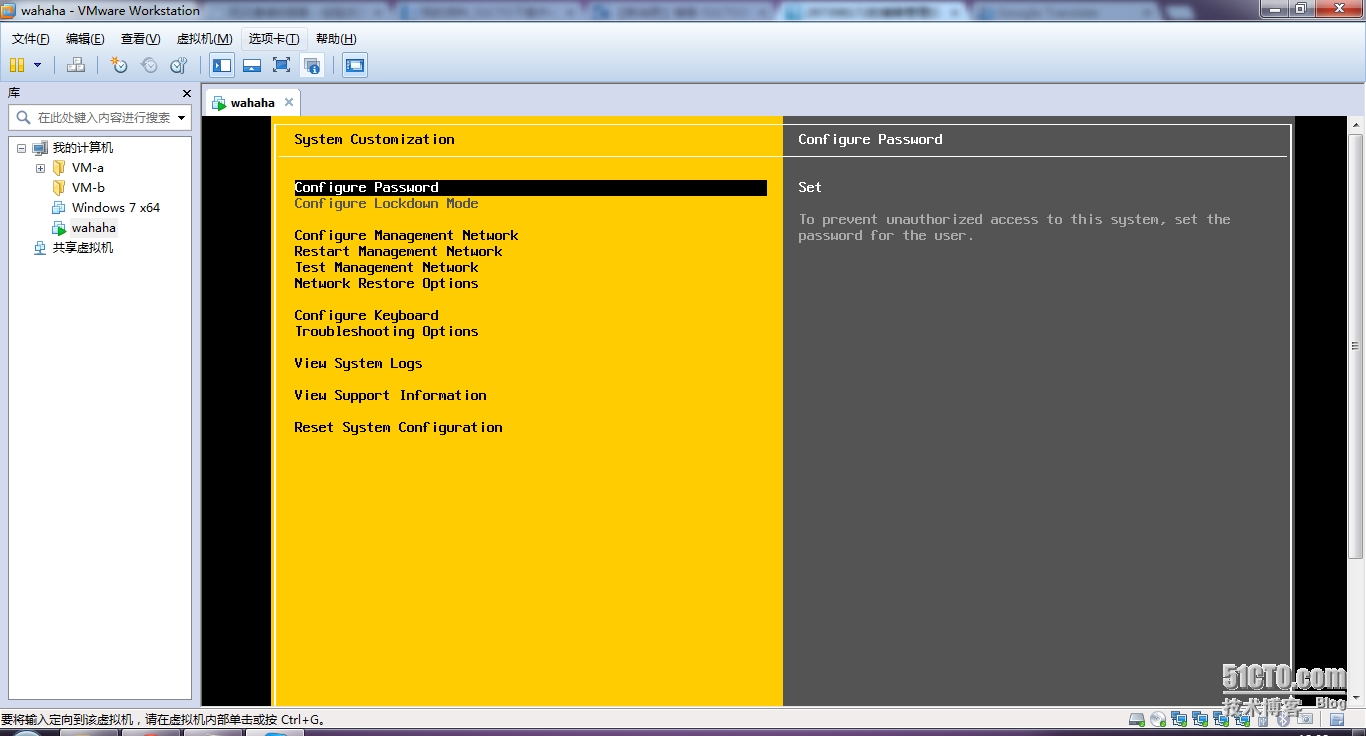Viewport: 1366px width, 736px height.
Task: Revert the VM to its previous snapshot
Action: point(149,65)
